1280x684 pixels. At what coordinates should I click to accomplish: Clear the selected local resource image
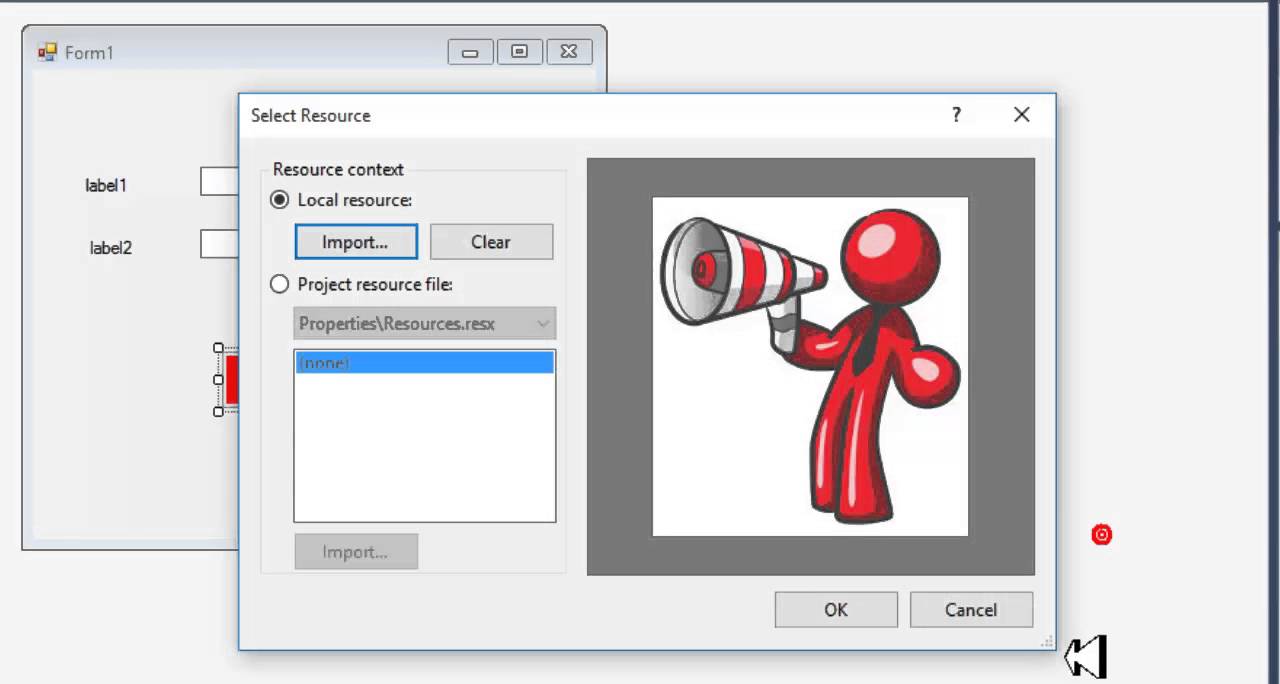click(x=491, y=242)
